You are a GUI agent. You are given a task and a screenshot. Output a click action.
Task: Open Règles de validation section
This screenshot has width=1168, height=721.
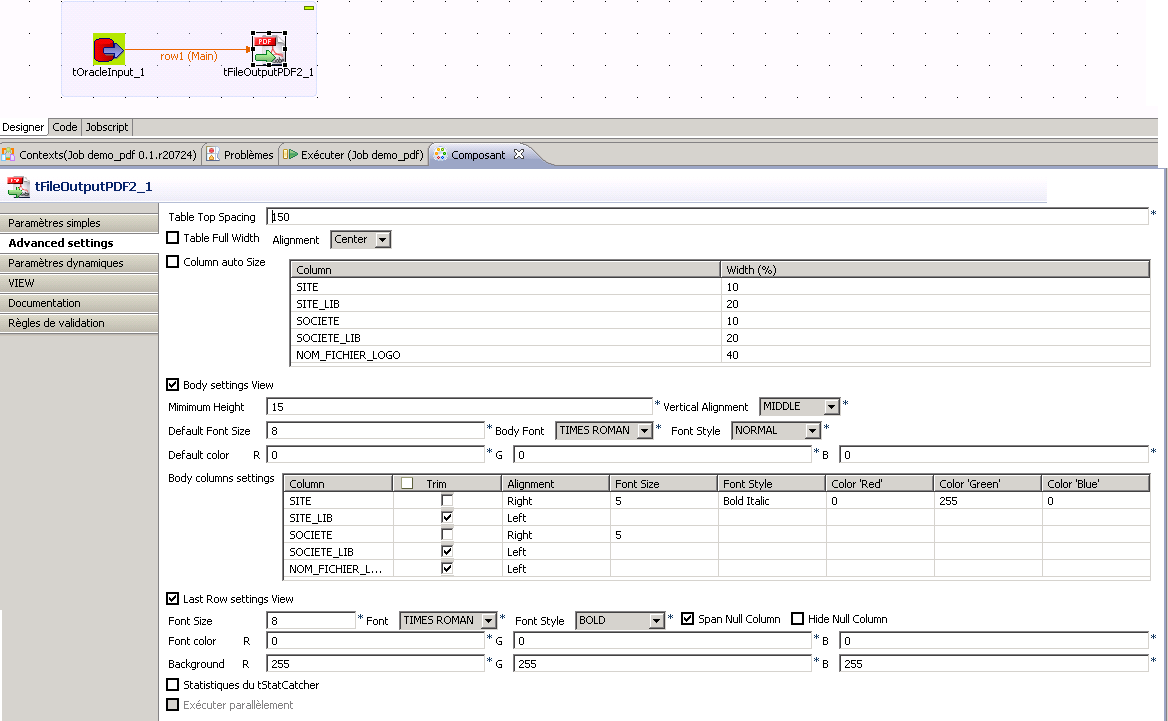click(x=79, y=323)
